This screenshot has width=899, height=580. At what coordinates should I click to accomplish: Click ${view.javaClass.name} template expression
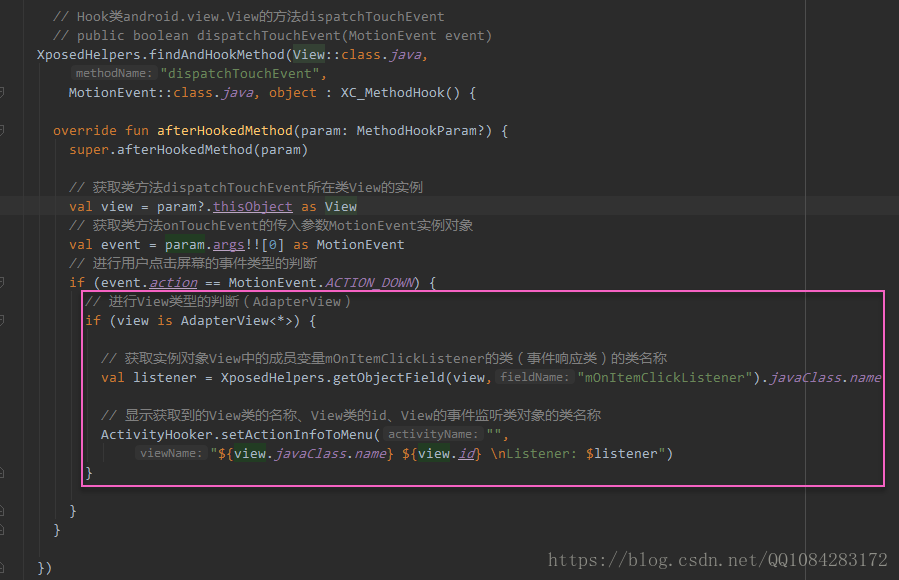coord(305,453)
